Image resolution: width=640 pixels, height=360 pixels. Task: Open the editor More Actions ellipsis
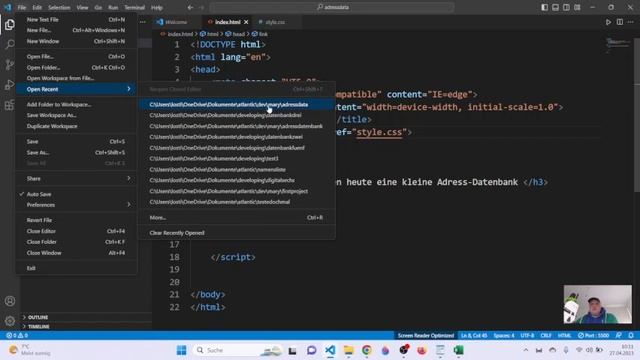pos(631,22)
